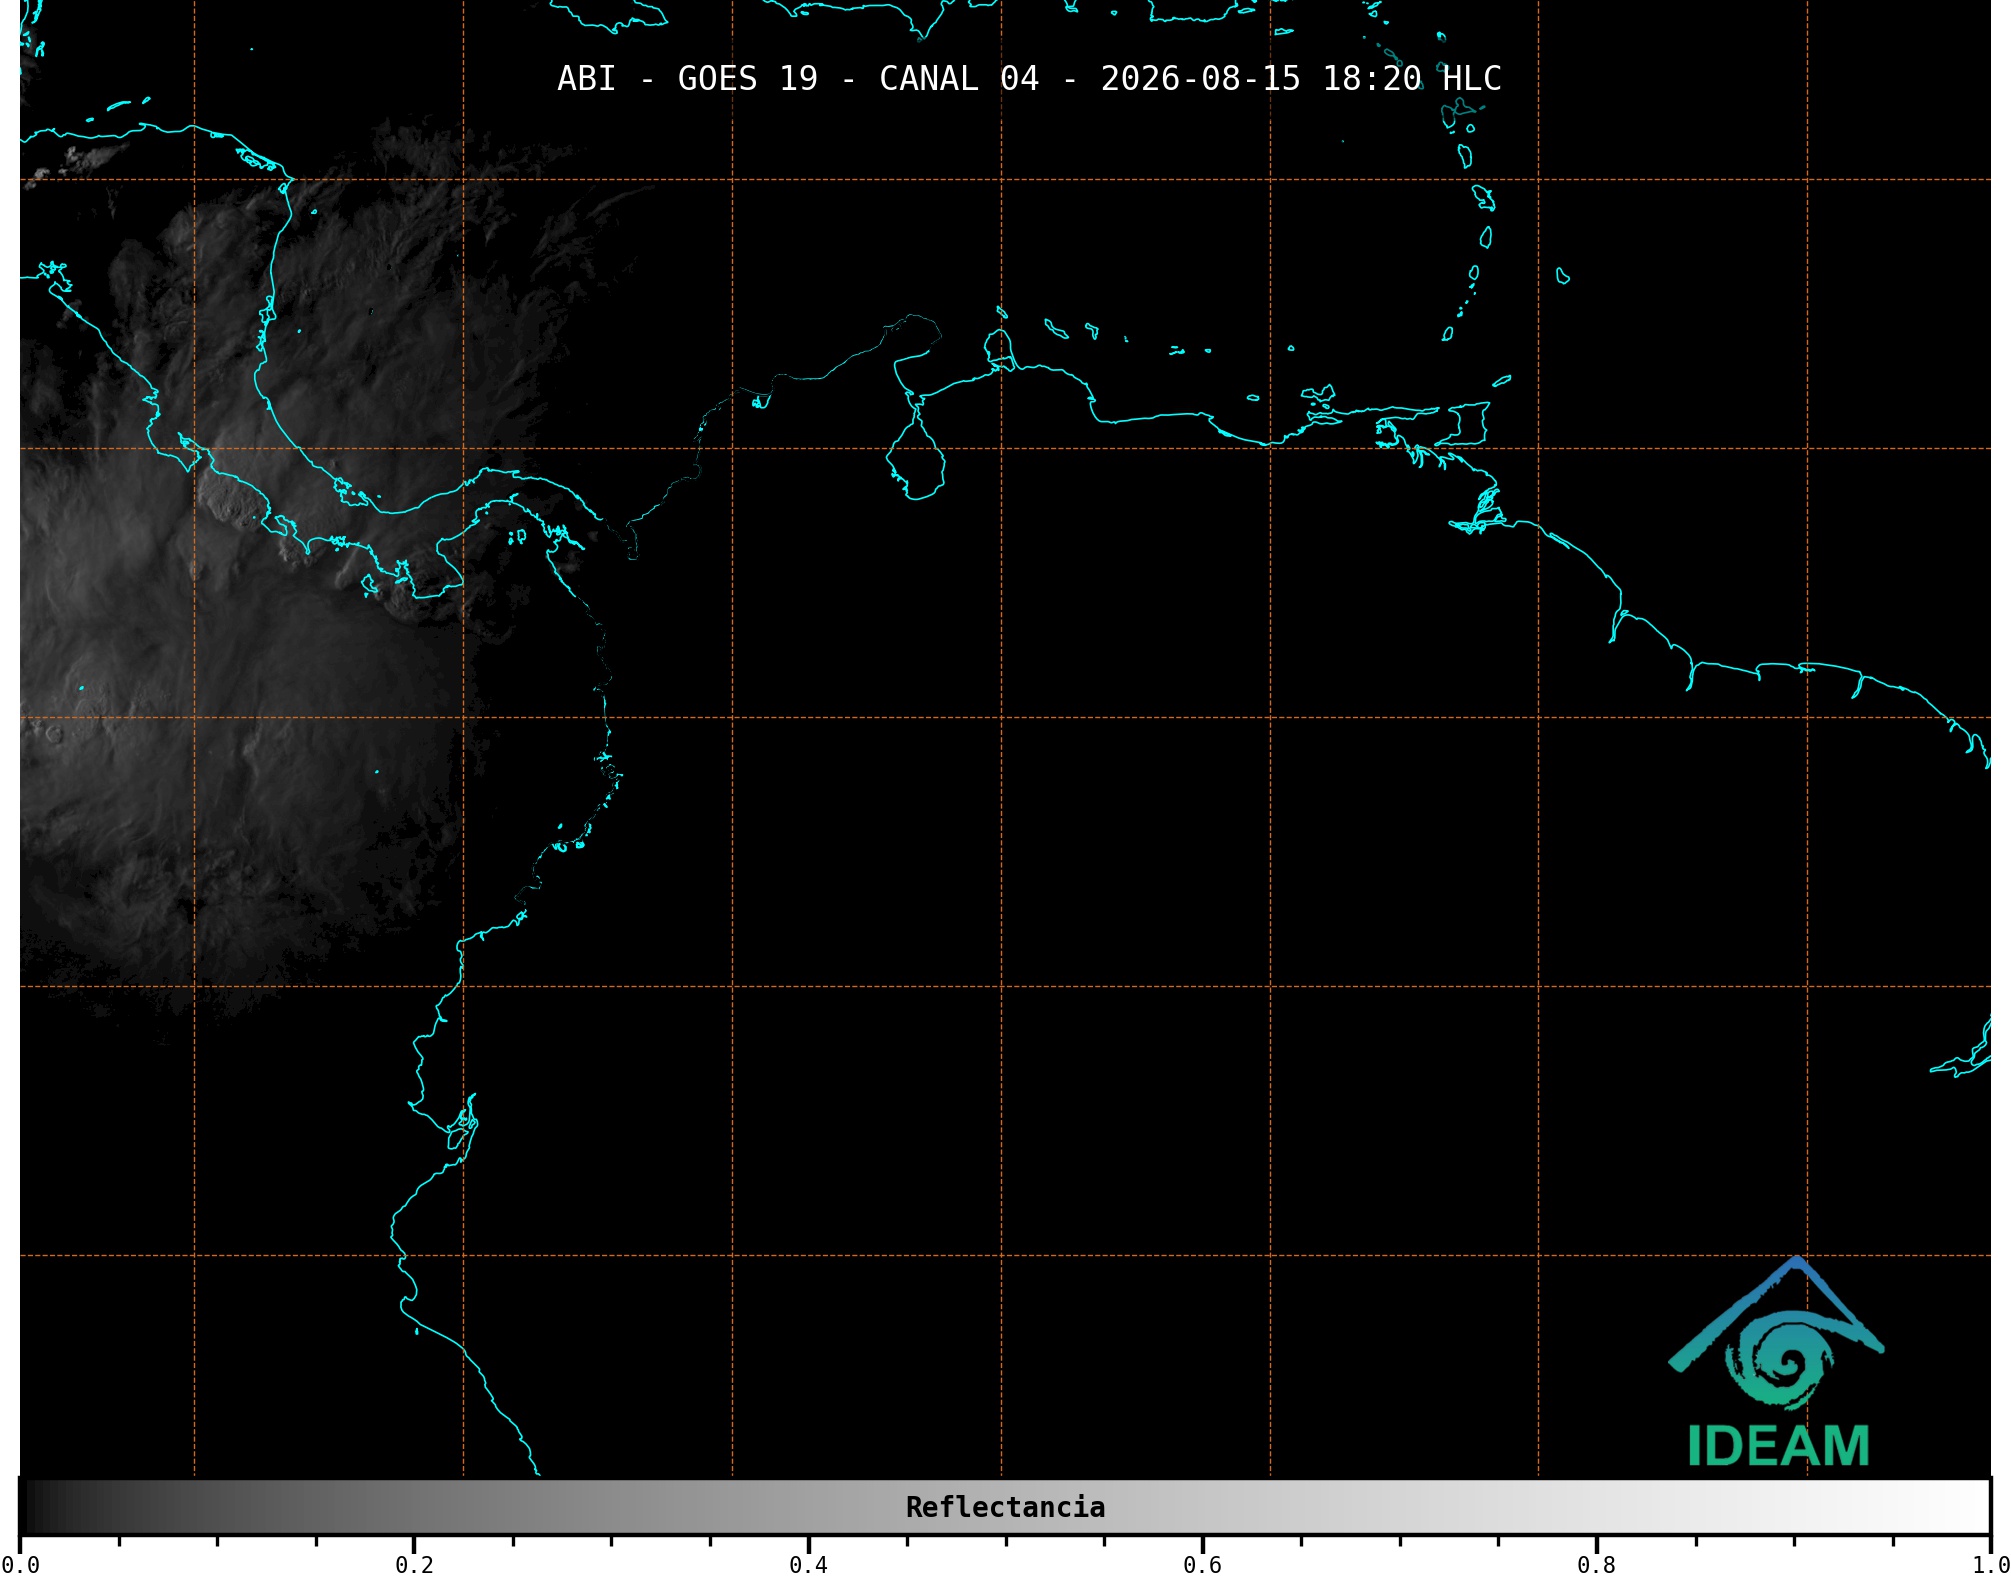Click the colorbar tick label 0.0
Viewport: 2011px width, 1577px height.
coord(20,1564)
